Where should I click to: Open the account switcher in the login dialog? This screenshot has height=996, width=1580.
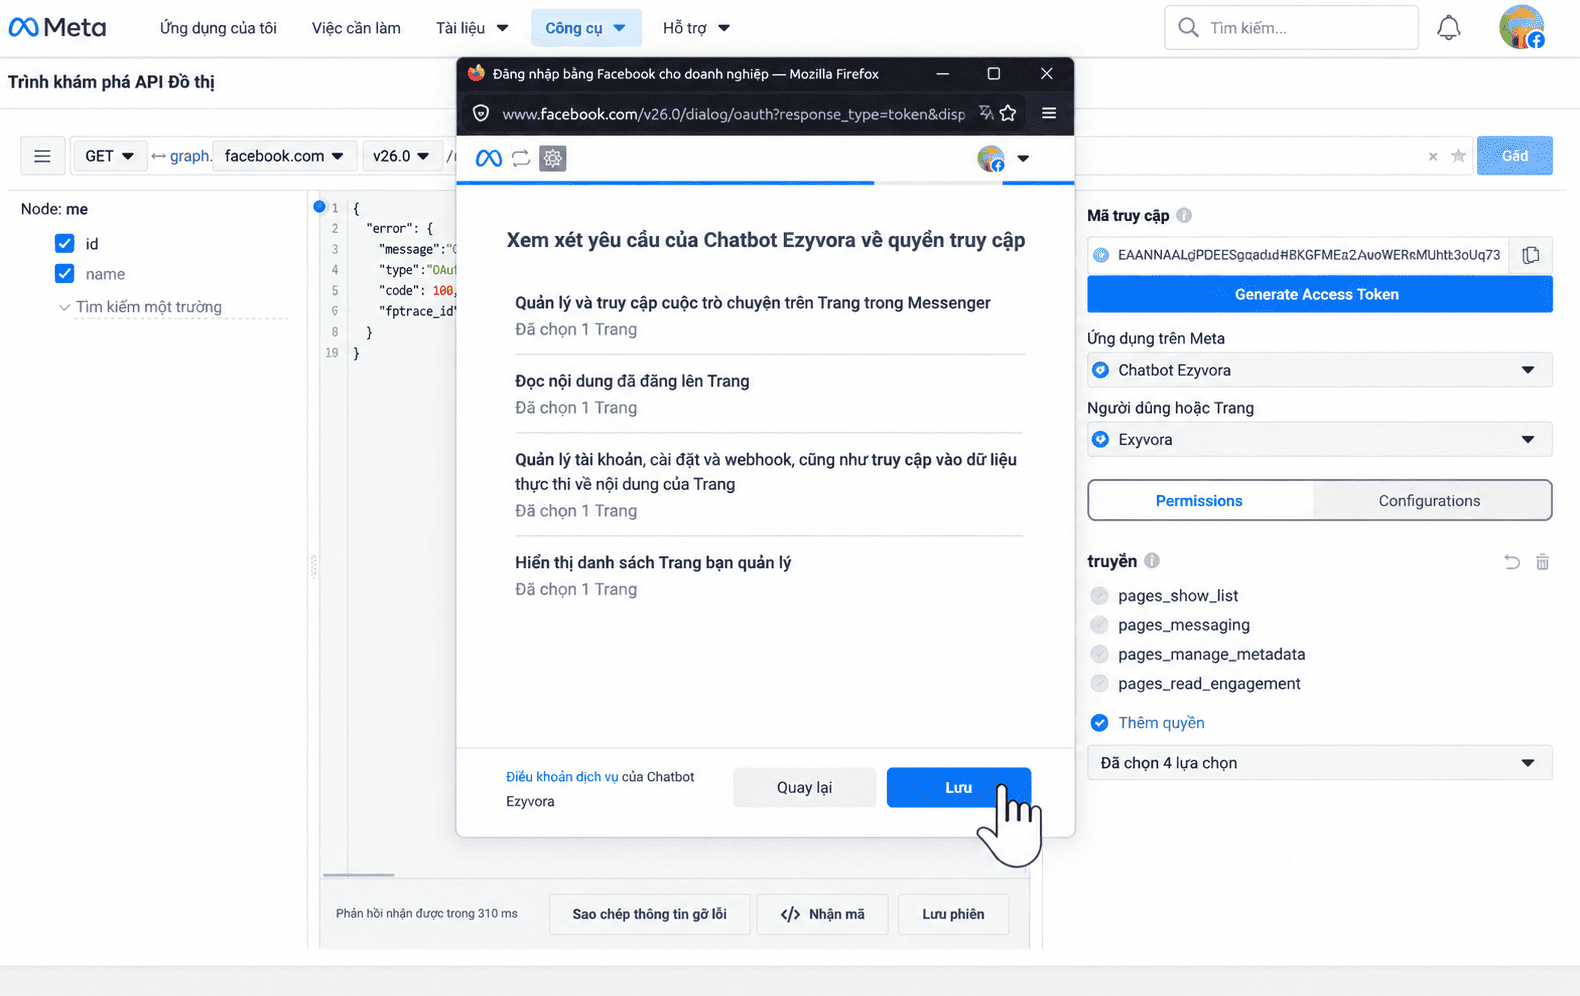pos(1004,158)
